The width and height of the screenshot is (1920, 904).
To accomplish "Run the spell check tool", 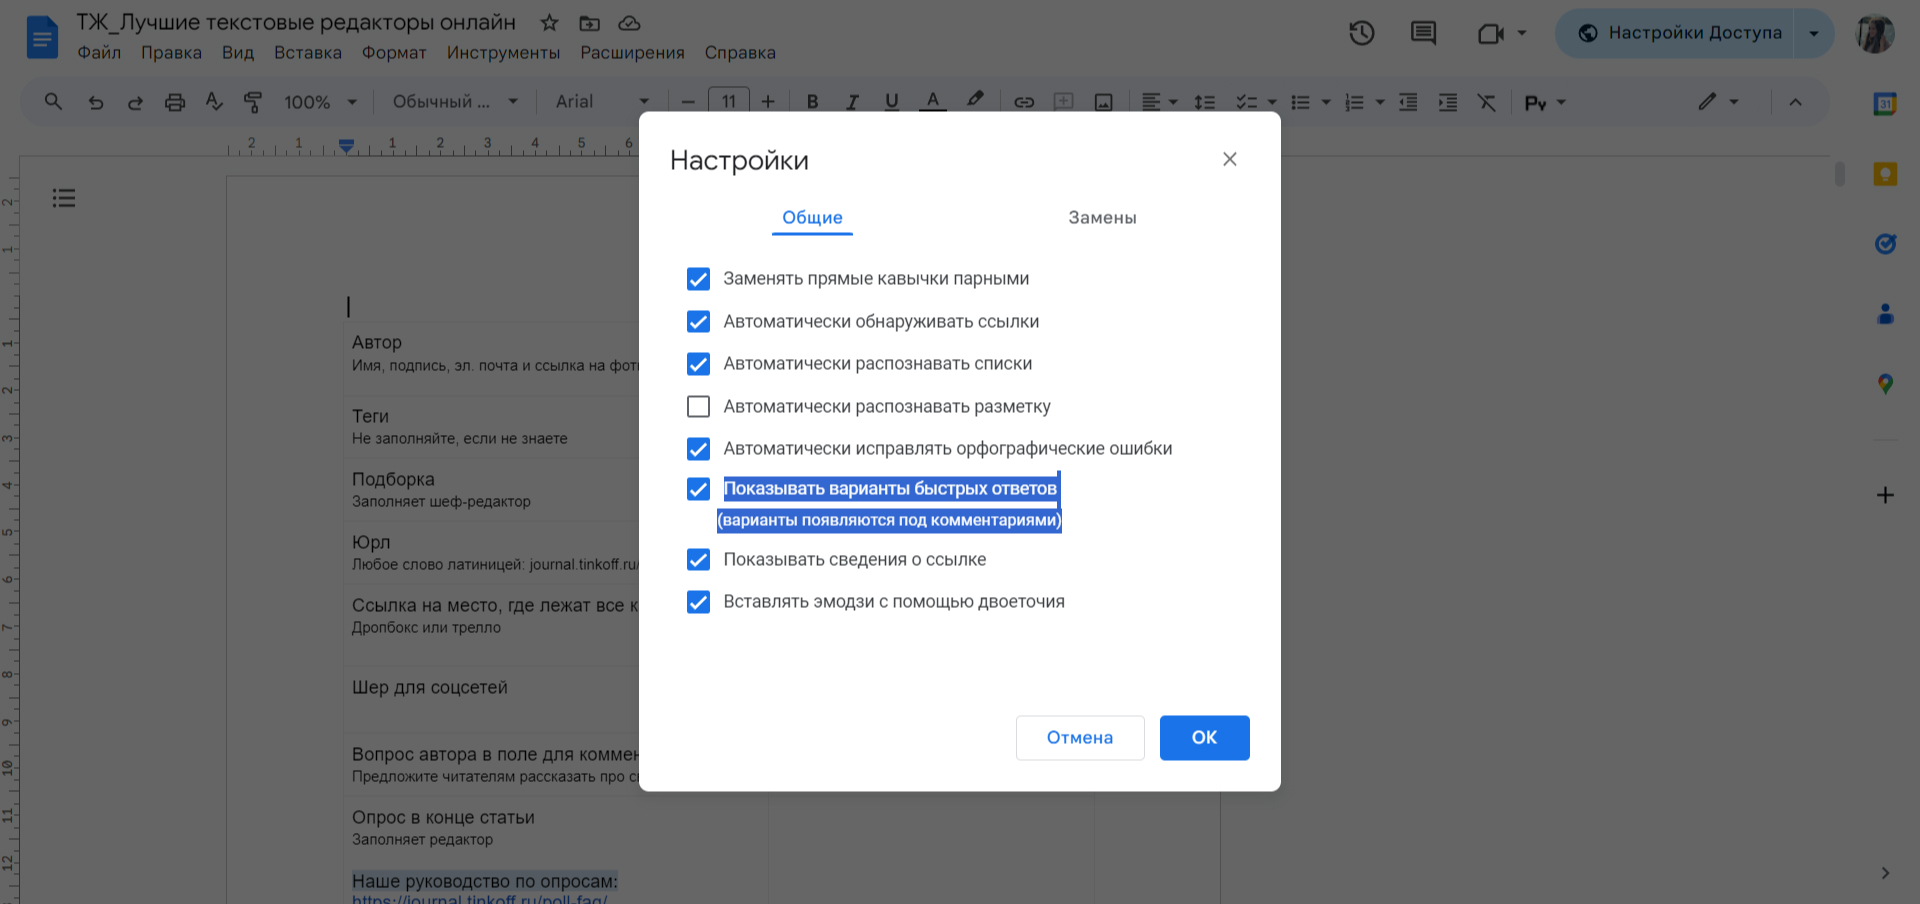I will click(x=214, y=101).
